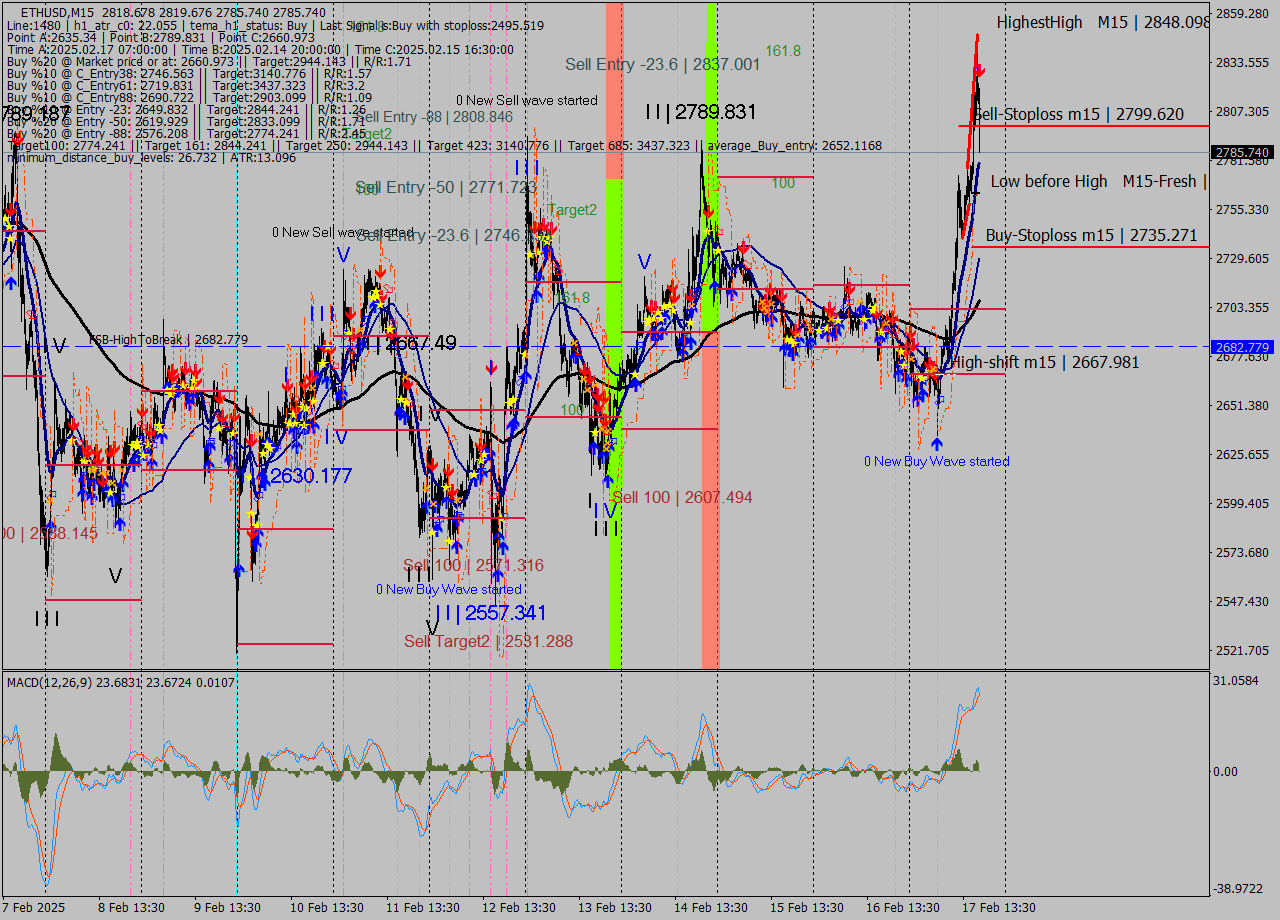Screen dimensions: 1280x920
Task: Click the 'I V' wave marker near the Sell 100 label
Action: pyautogui.click(x=605, y=508)
